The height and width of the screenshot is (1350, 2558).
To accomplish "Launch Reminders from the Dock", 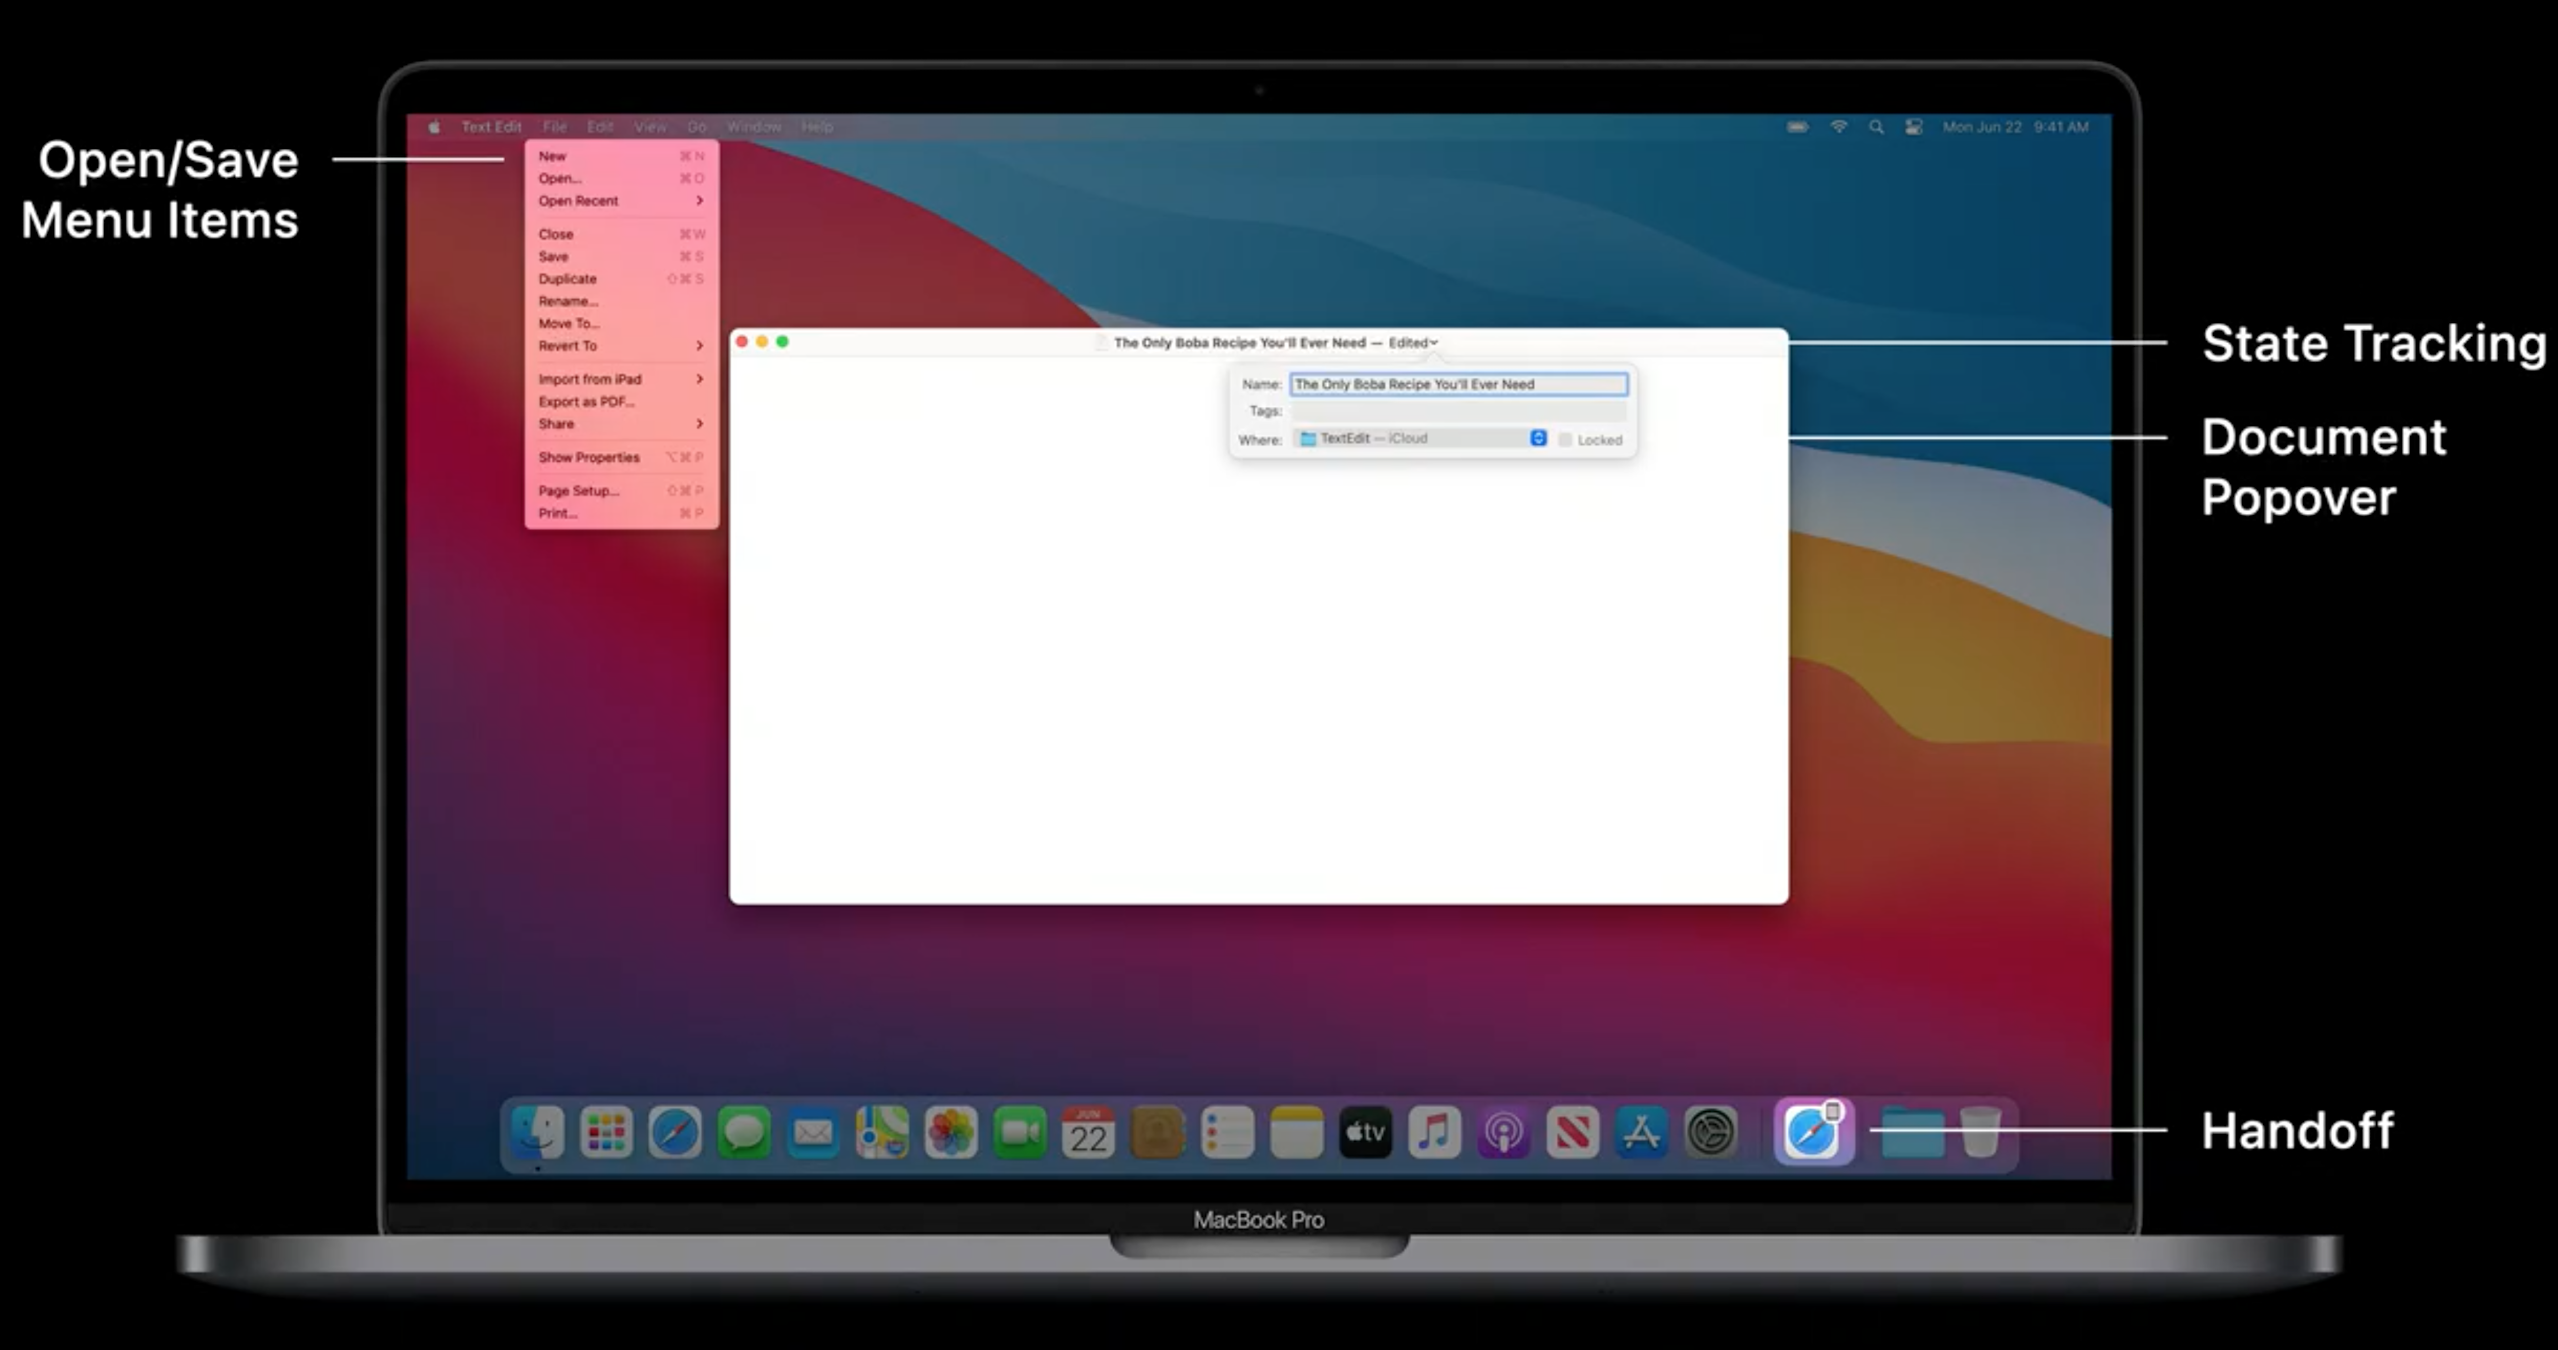I will point(1227,1133).
